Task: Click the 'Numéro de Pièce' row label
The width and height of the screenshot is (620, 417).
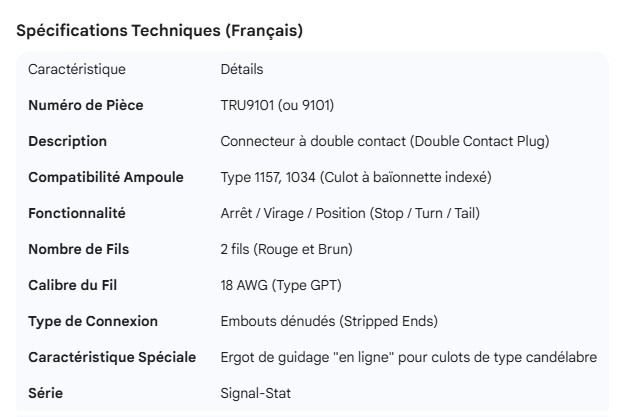Action: pyautogui.click(x=85, y=105)
